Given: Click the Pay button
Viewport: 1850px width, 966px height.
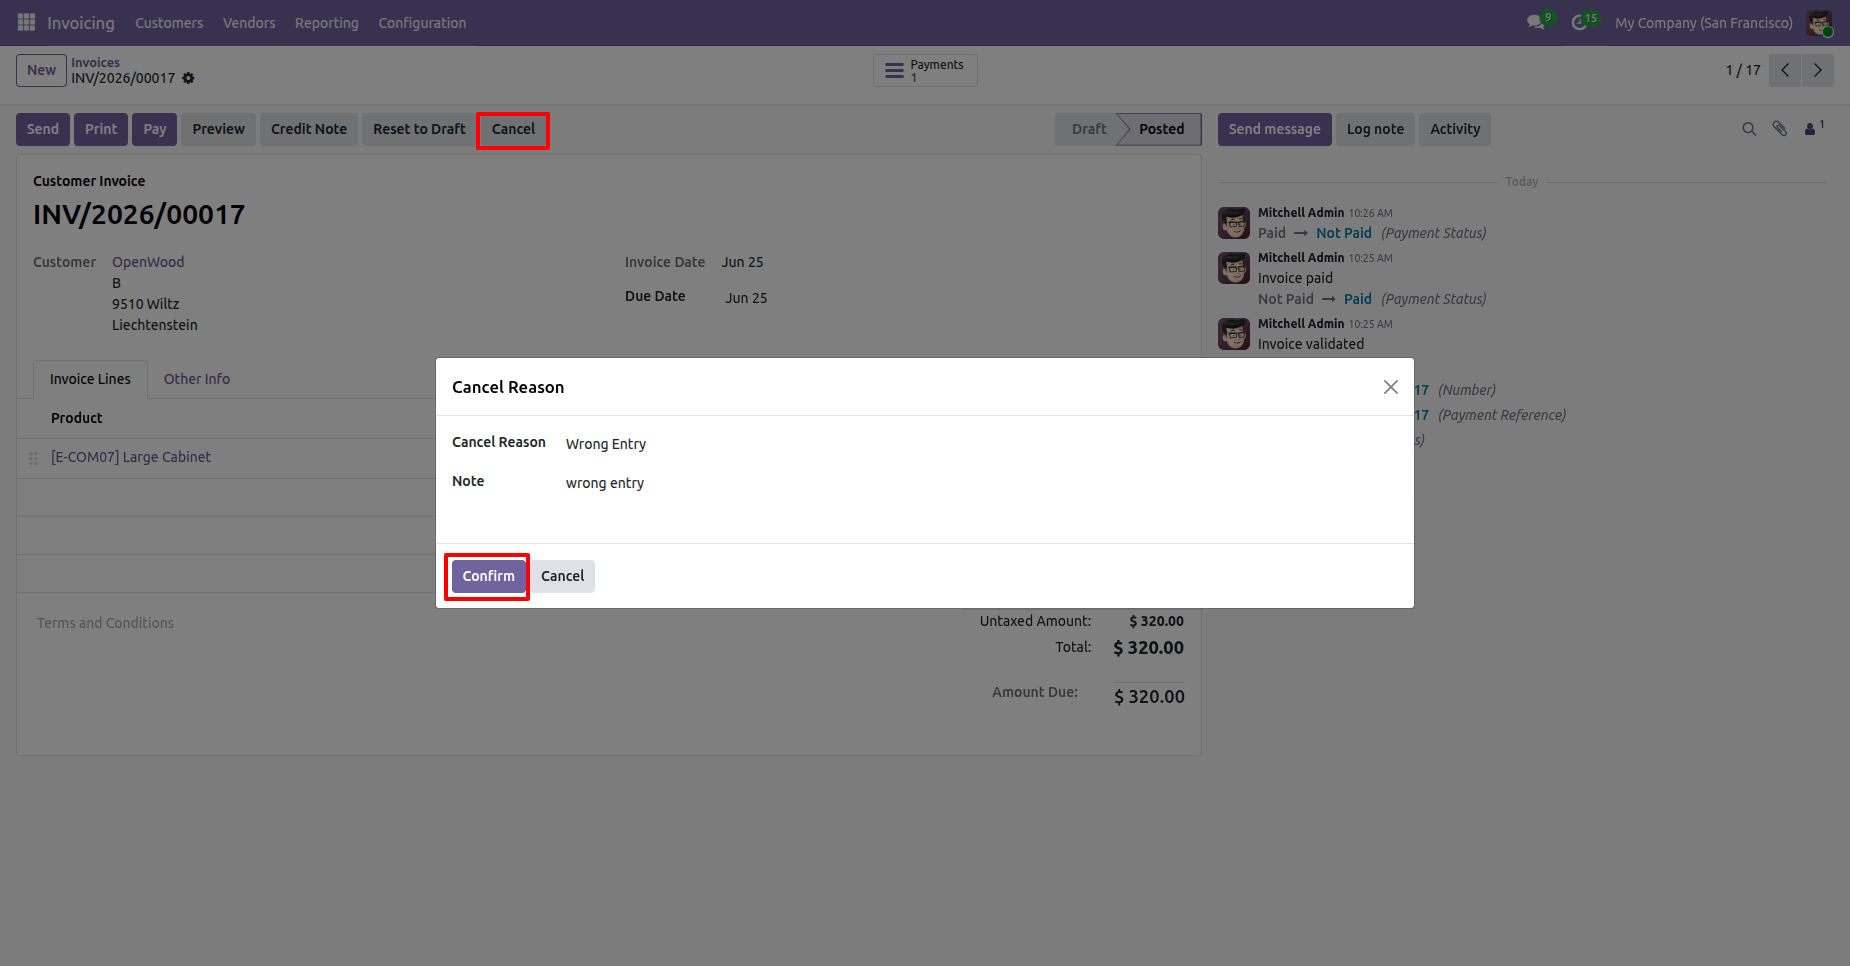Looking at the screenshot, I should [155, 129].
